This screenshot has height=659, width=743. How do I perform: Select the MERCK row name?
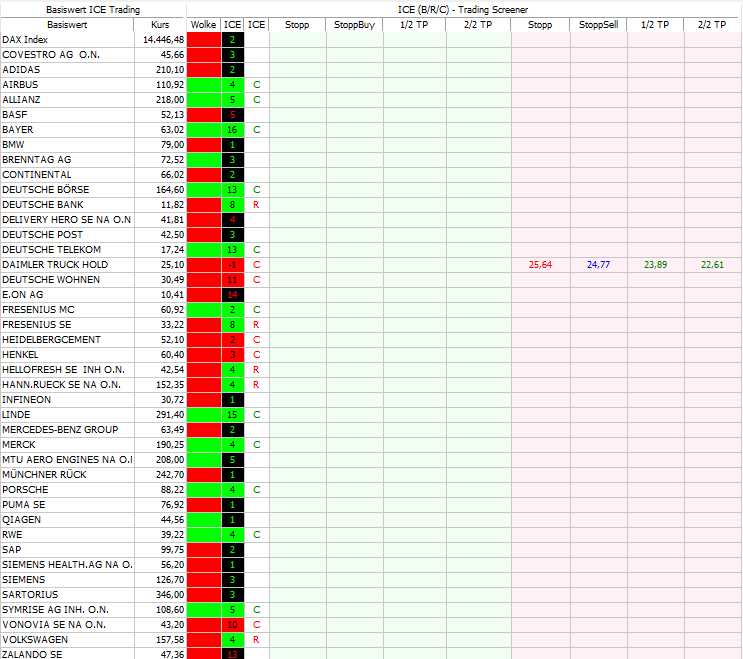click(18, 445)
